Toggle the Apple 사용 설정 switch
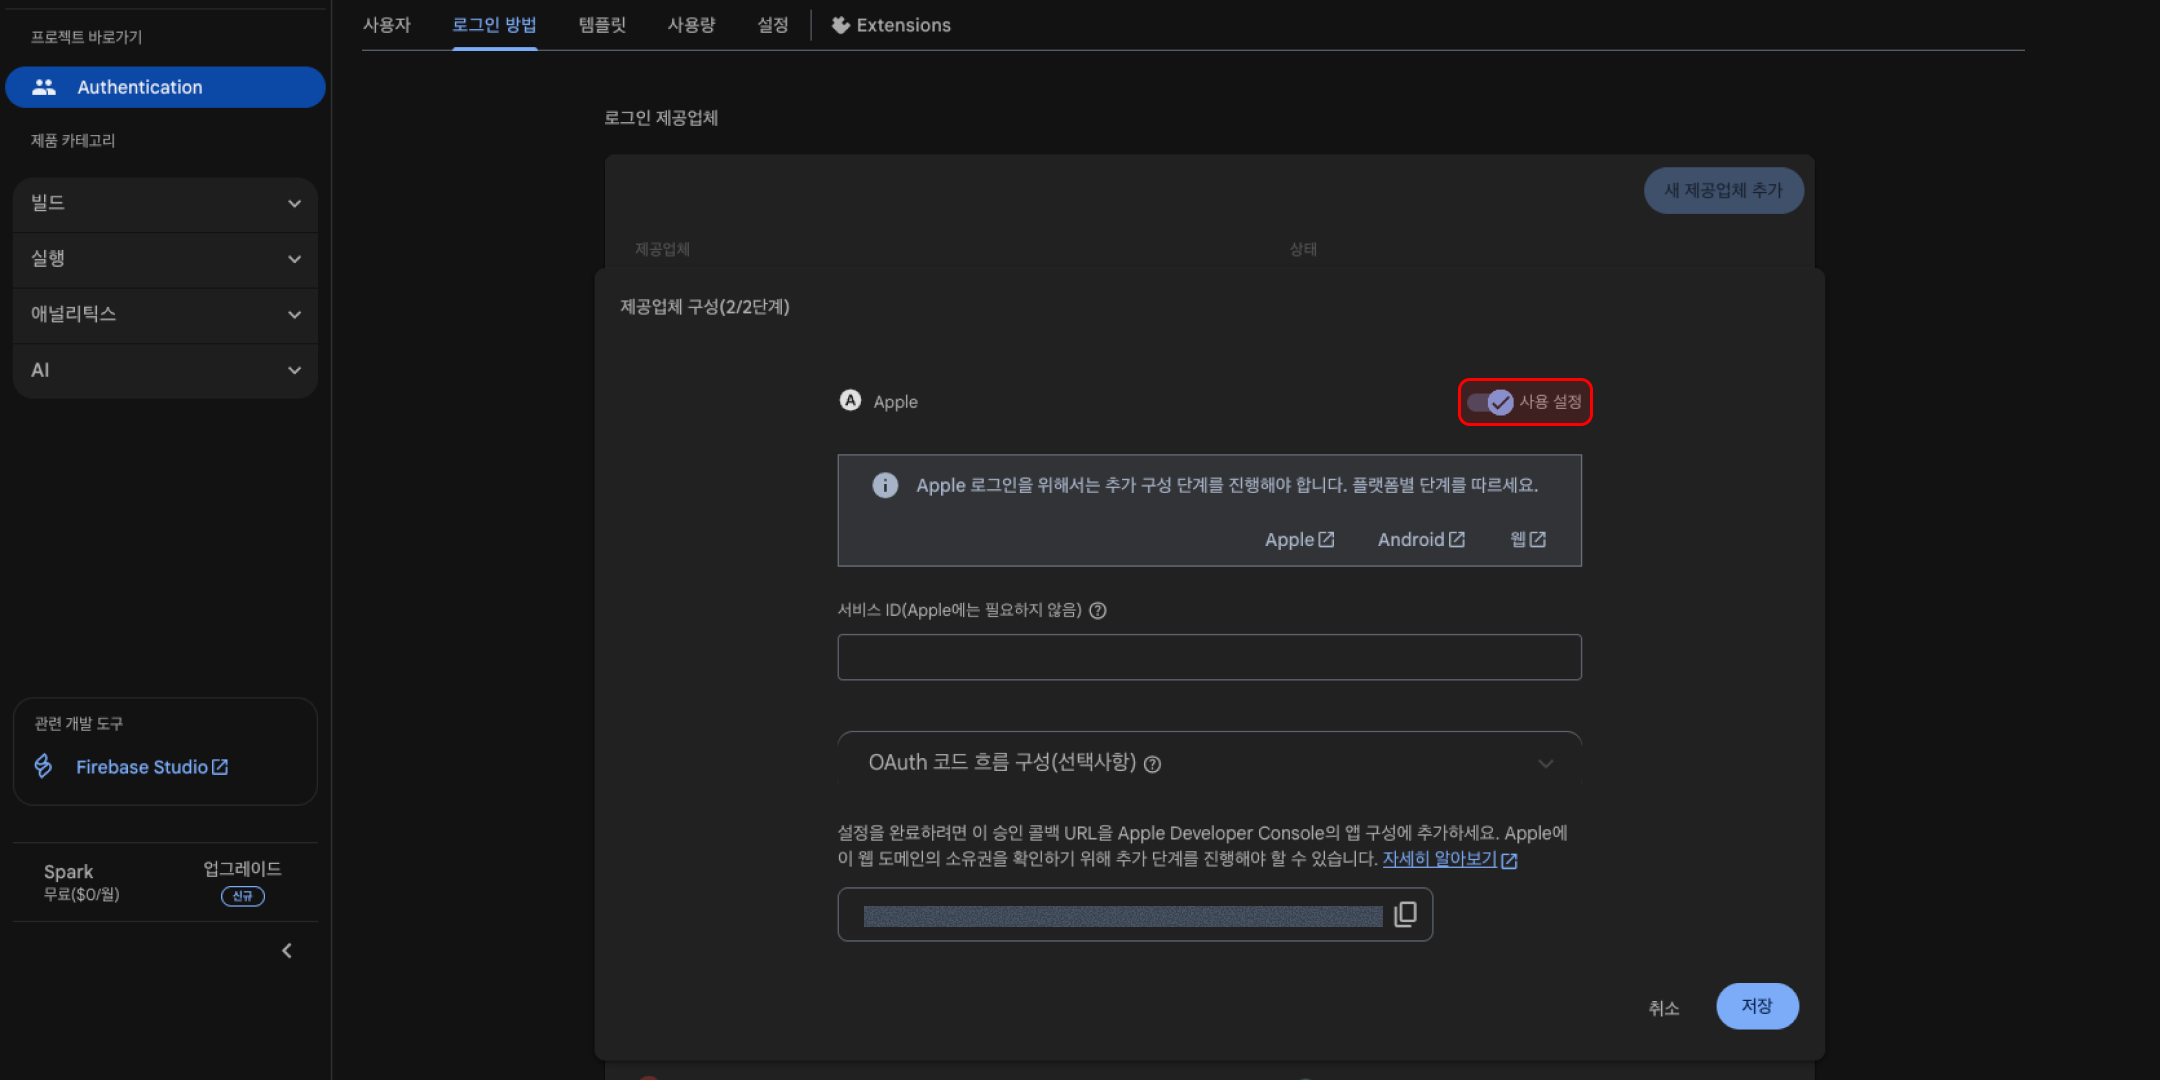The width and height of the screenshot is (2160, 1080). [1490, 402]
